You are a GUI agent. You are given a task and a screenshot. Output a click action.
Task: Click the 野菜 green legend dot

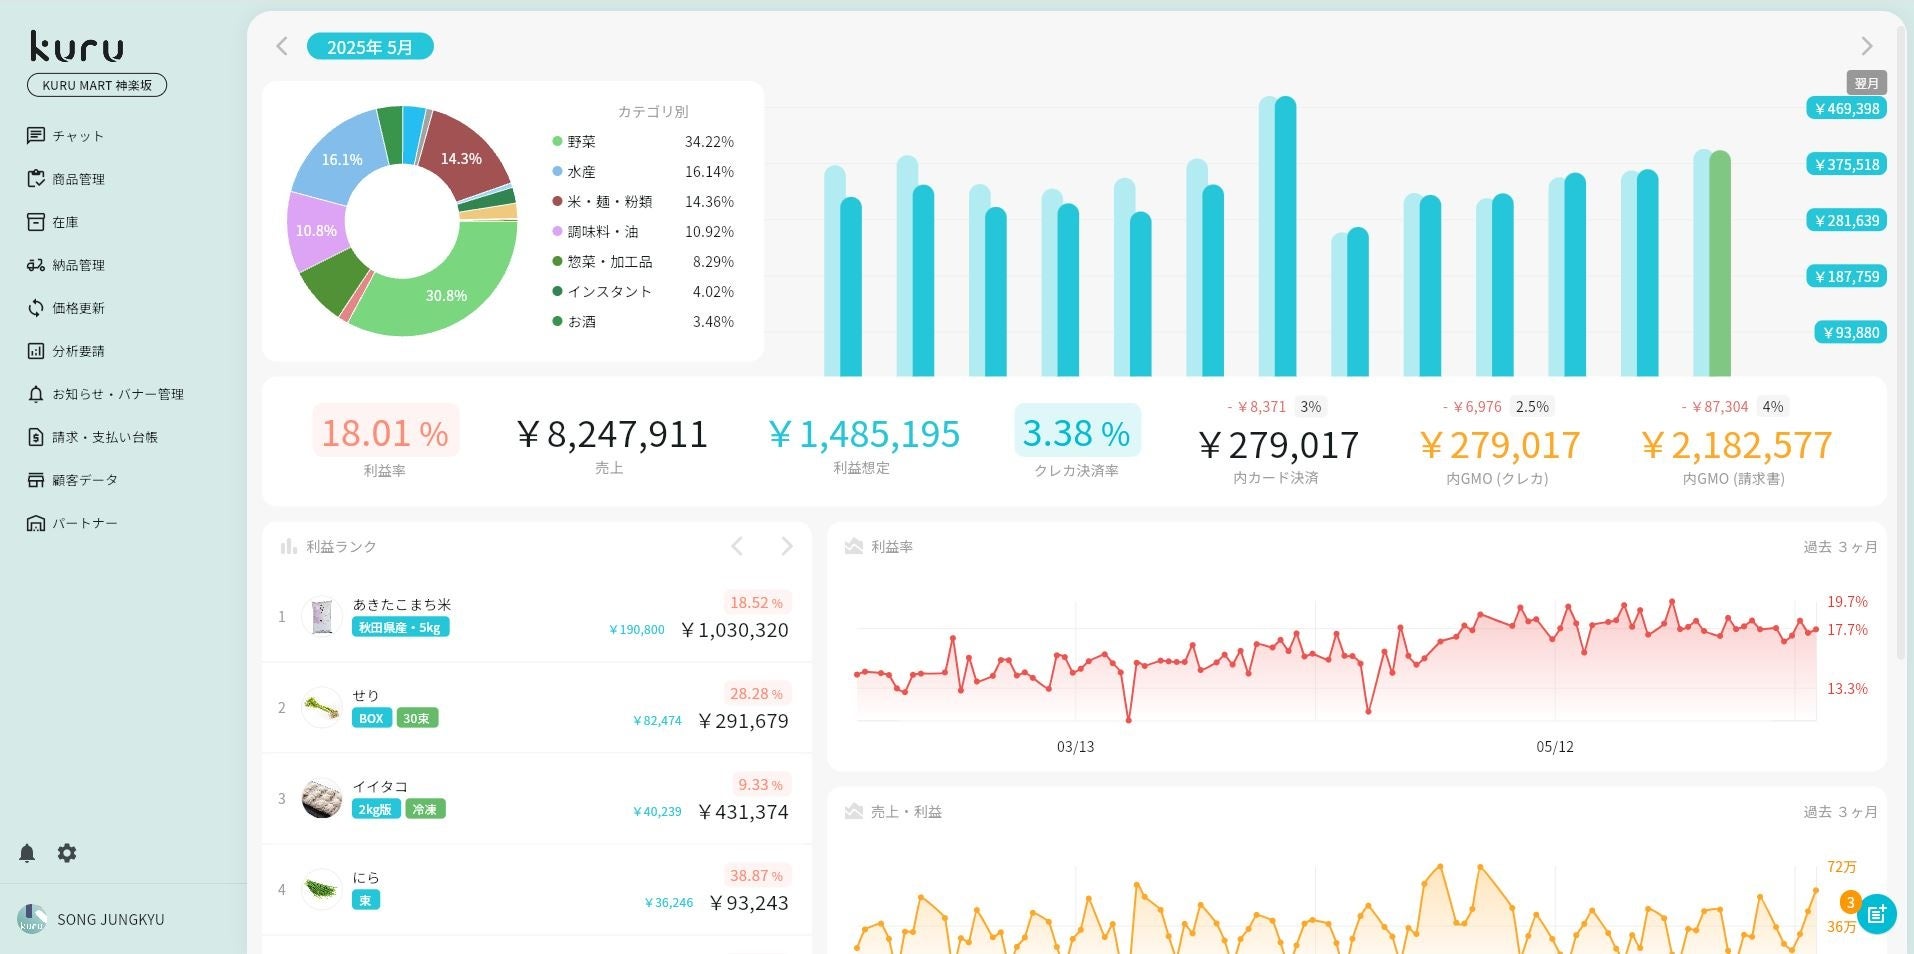click(x=557, y=142)
